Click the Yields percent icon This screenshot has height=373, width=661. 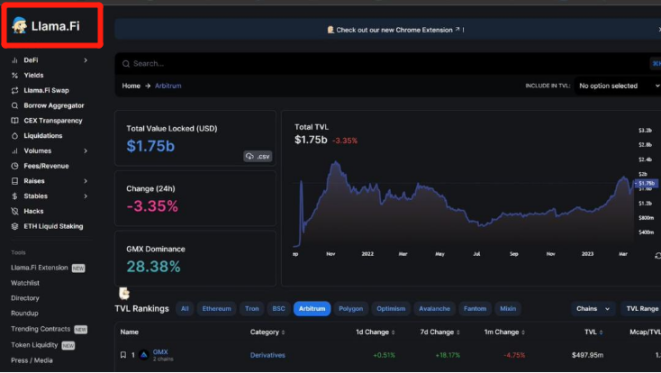pos(15,75)
